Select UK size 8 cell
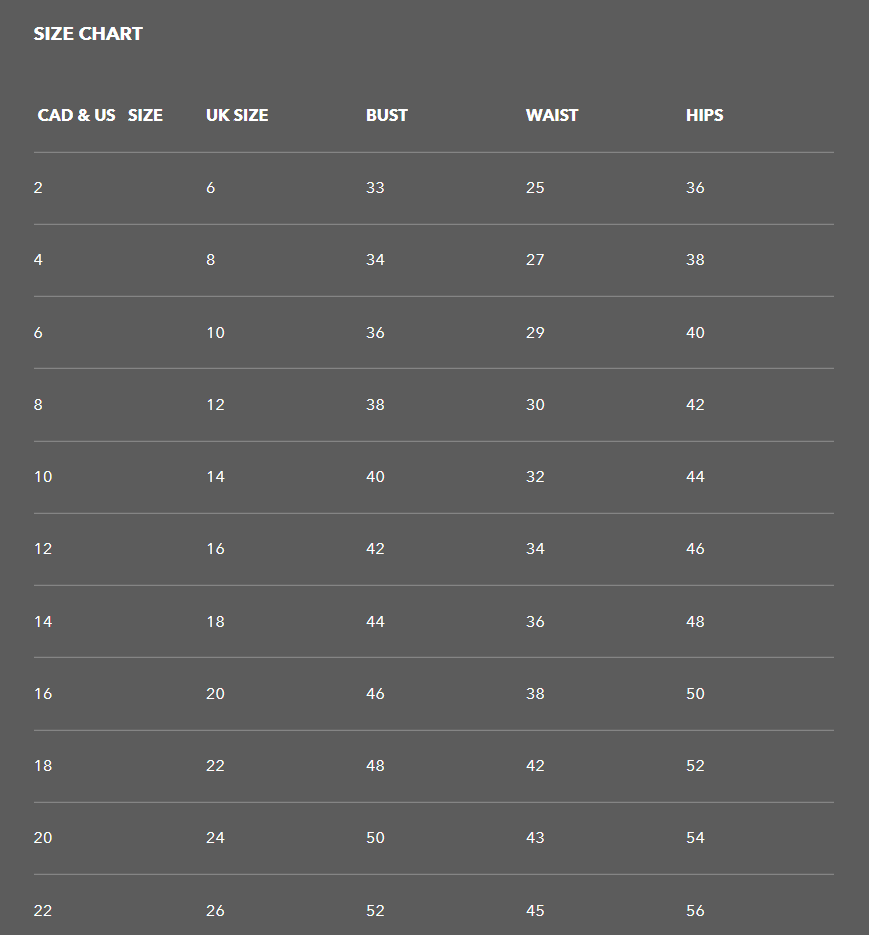The image size is (869, 935). [x=211, y=260]
